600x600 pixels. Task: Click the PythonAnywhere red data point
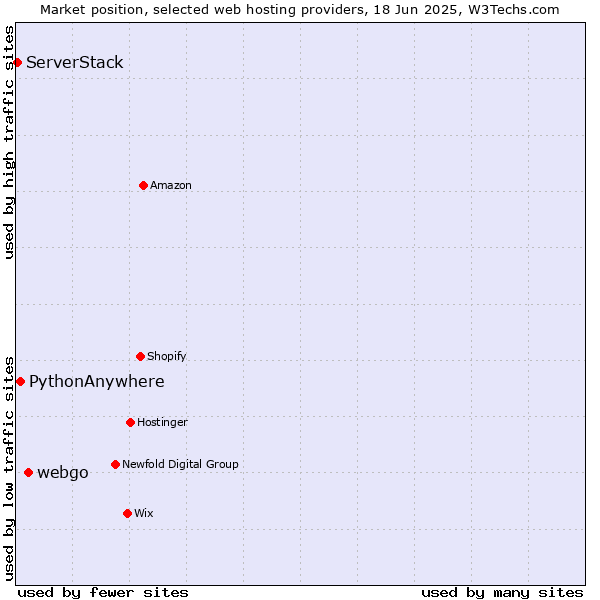(x=21, y=382)
